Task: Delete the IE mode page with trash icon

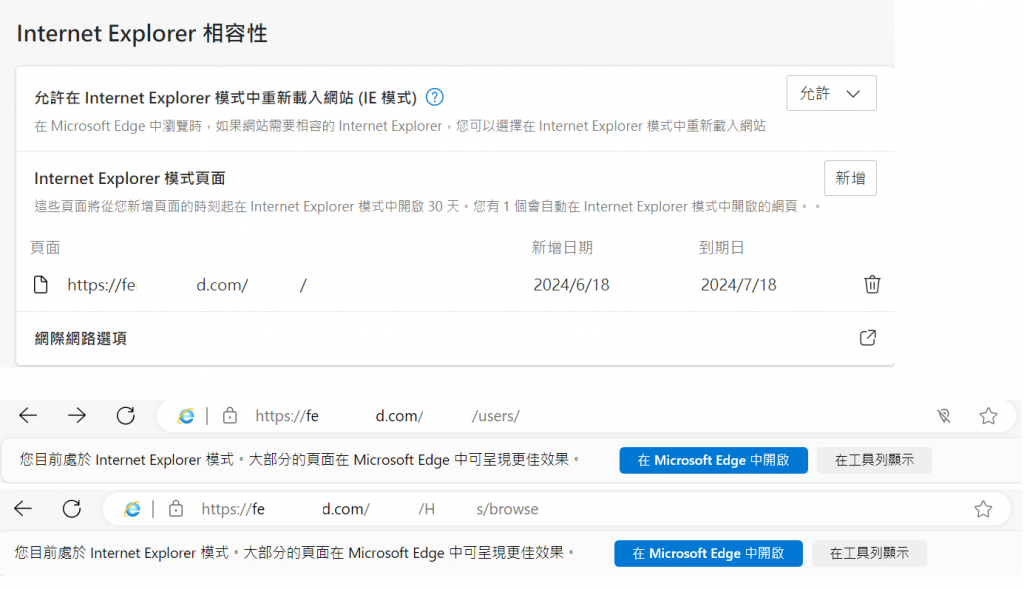Action: pos(872,285)
